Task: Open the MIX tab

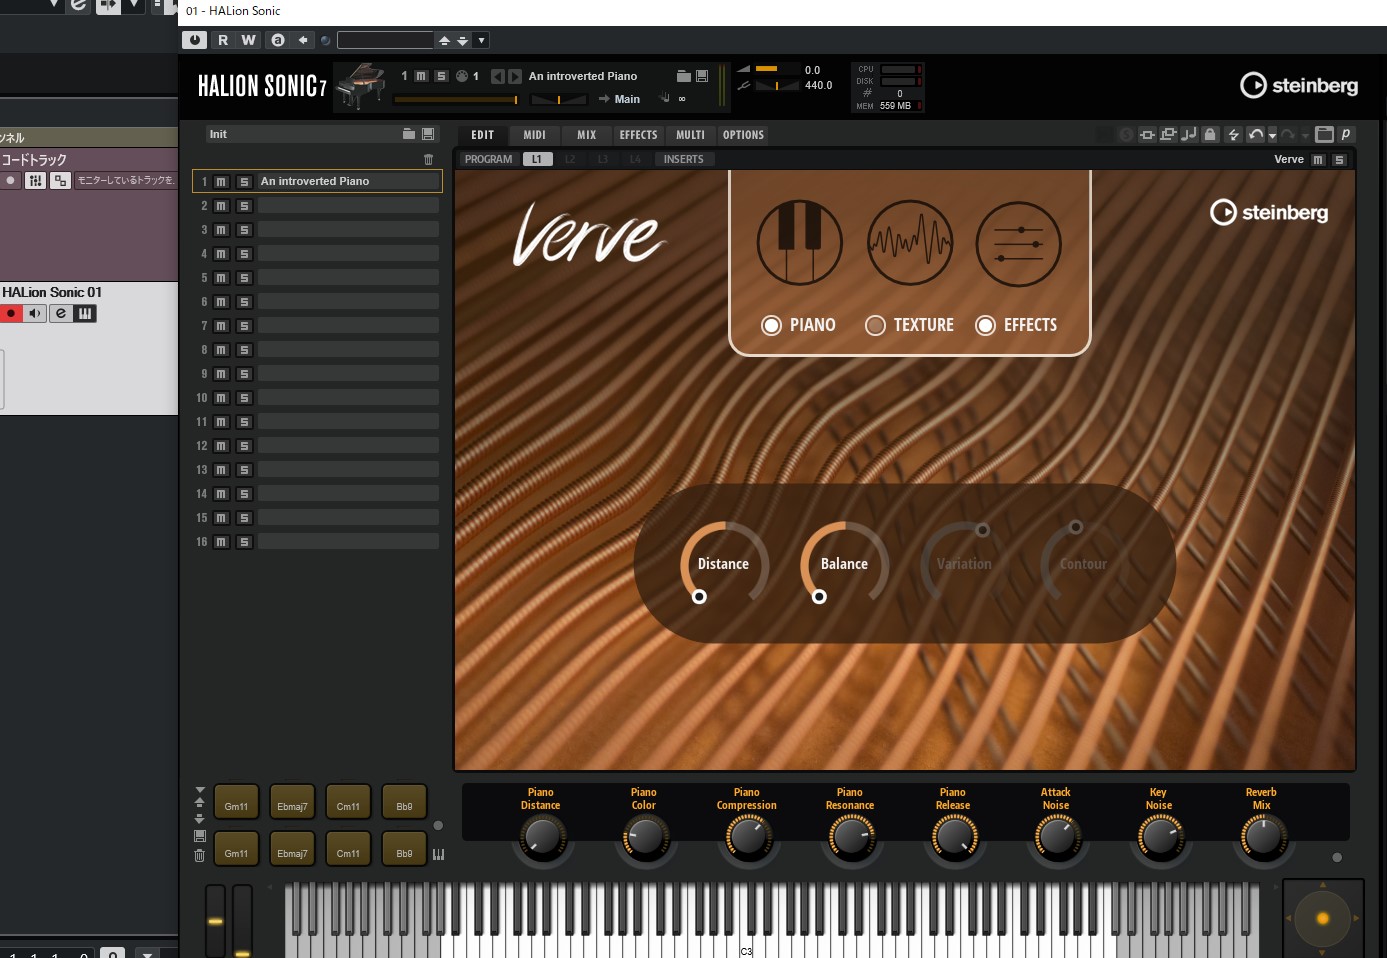Action: pos(587,135)
